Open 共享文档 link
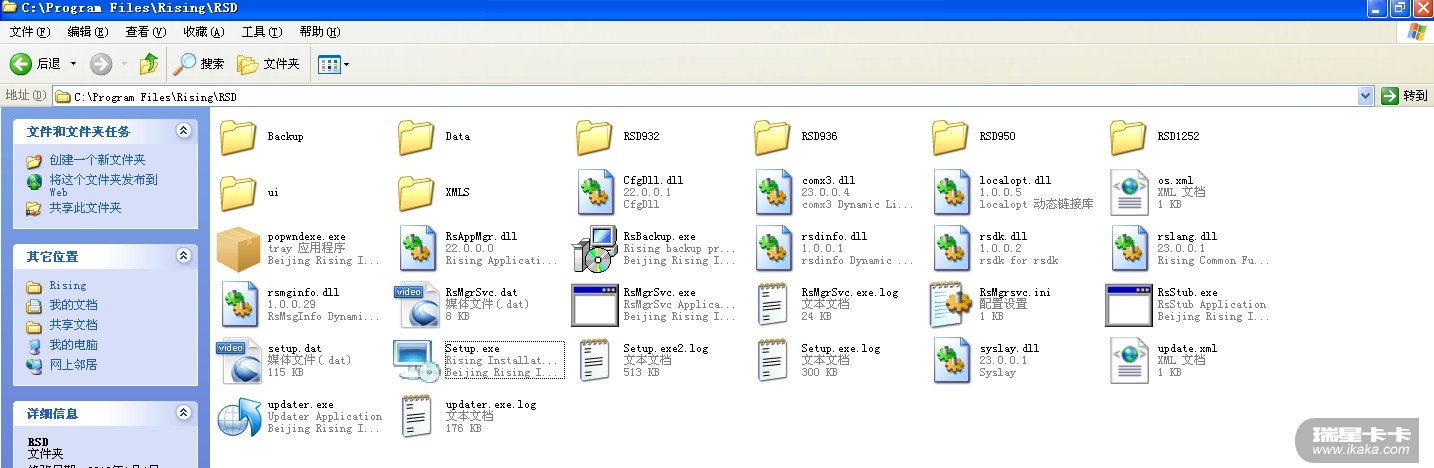This screenshot has height=468, width=1434. pyautogui.click(x=73, y=325)
